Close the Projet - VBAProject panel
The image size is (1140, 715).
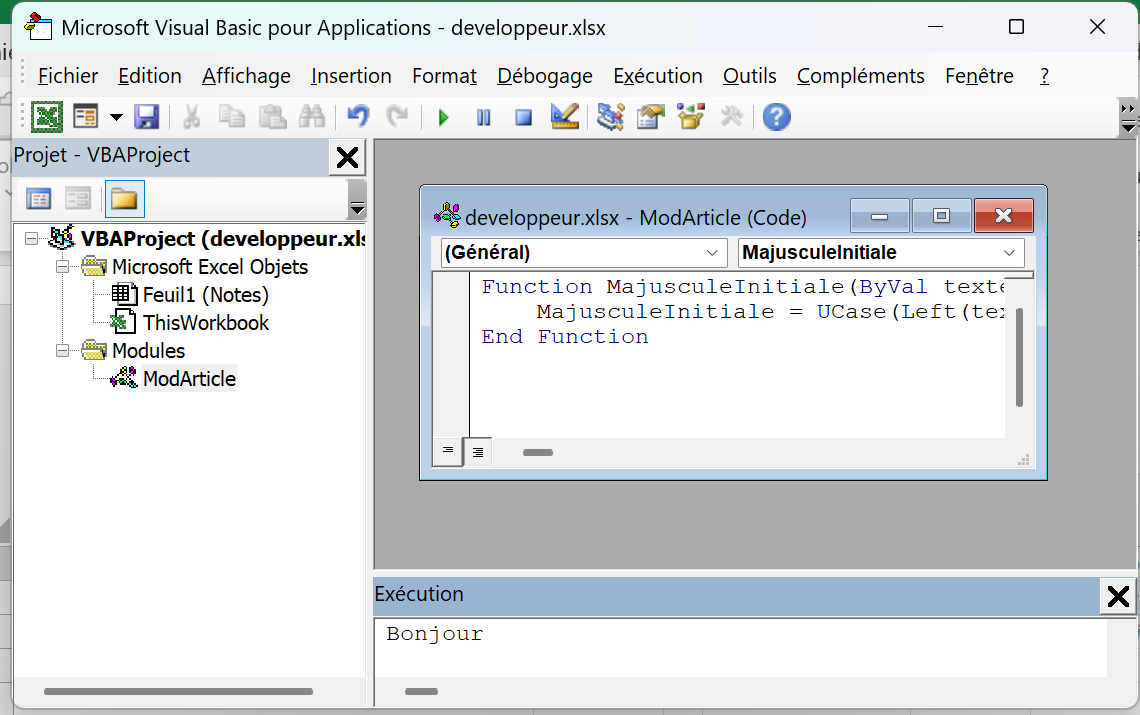(x=347, y=157)
